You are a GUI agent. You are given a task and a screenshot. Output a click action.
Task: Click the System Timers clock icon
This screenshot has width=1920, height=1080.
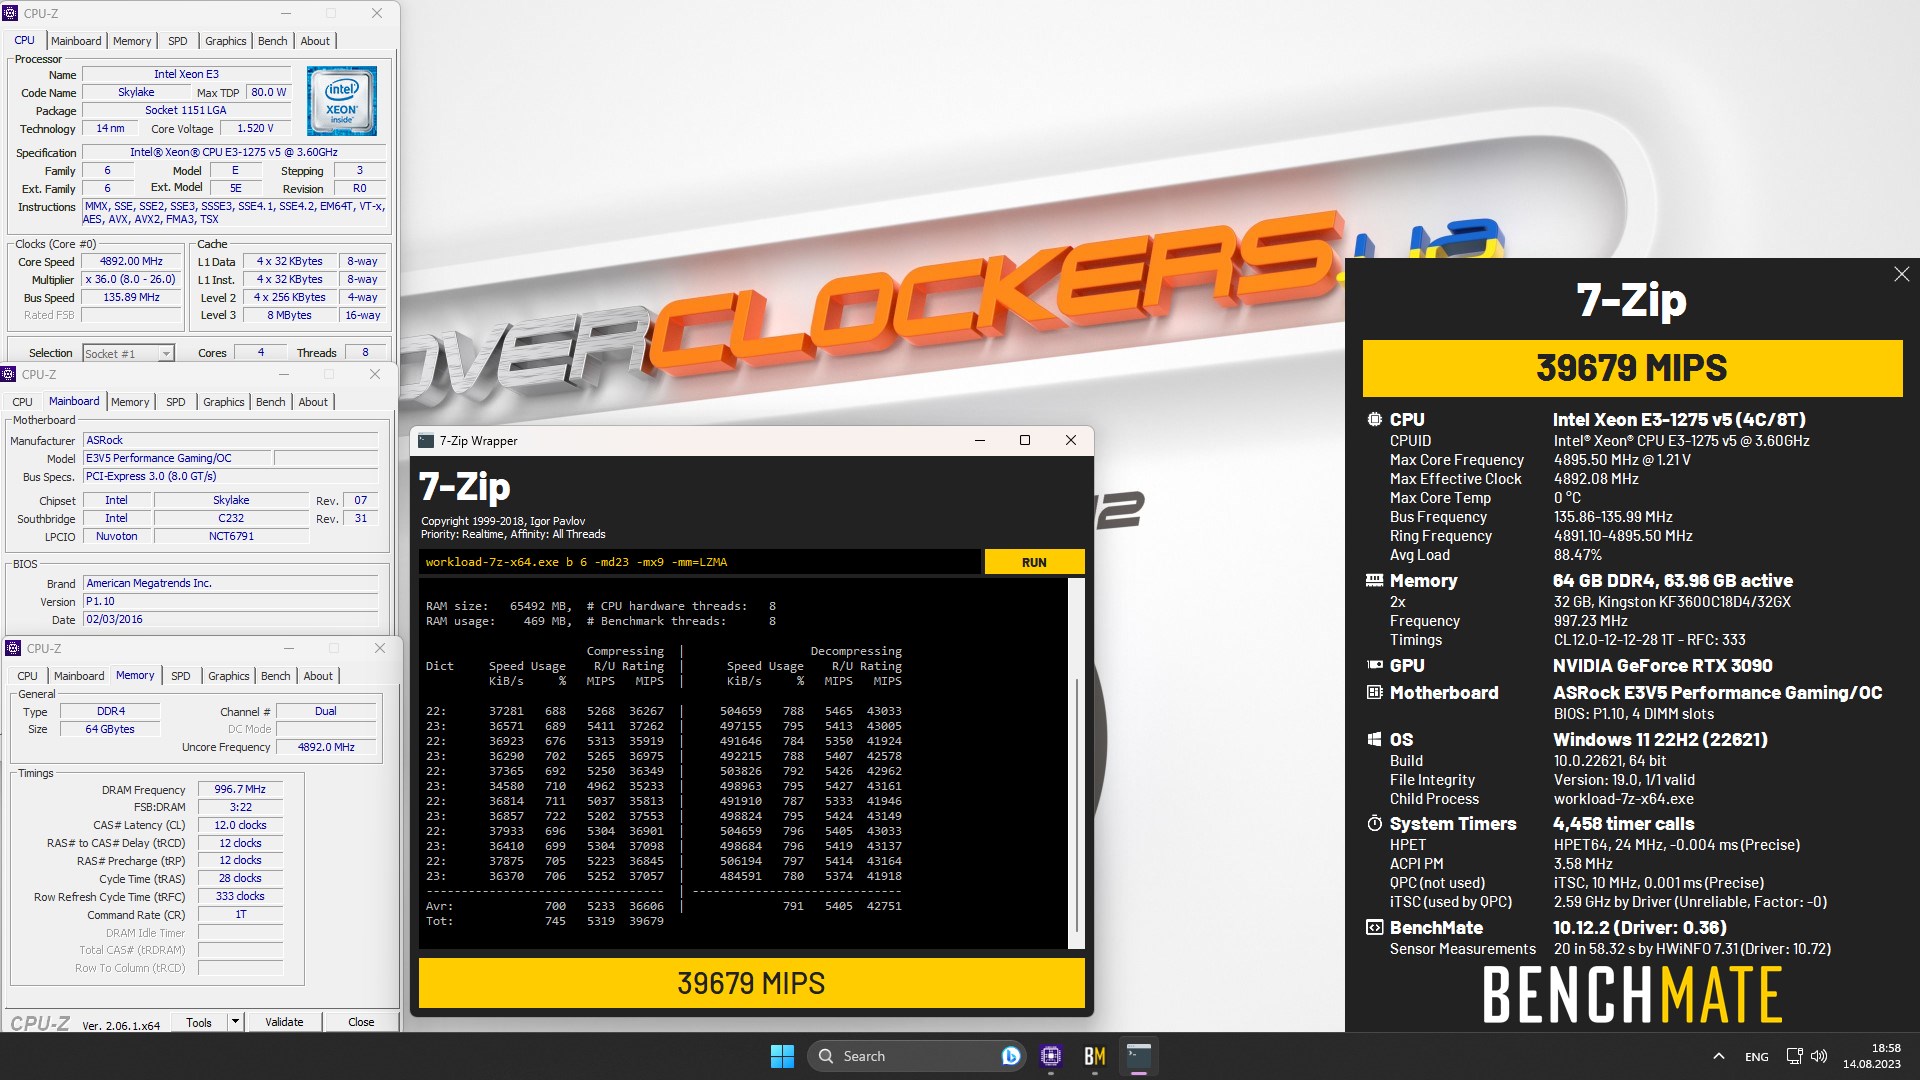click(1374, 823)
